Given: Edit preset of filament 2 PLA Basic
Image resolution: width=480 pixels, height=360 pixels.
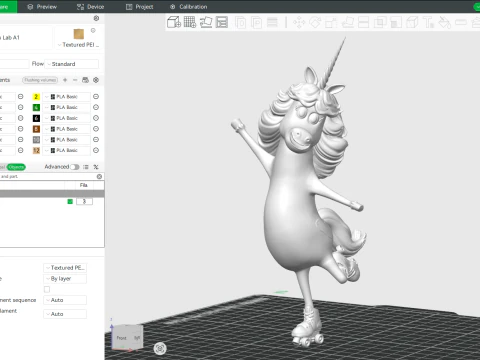Looking at the screenshot, I should tap(96, 97).
